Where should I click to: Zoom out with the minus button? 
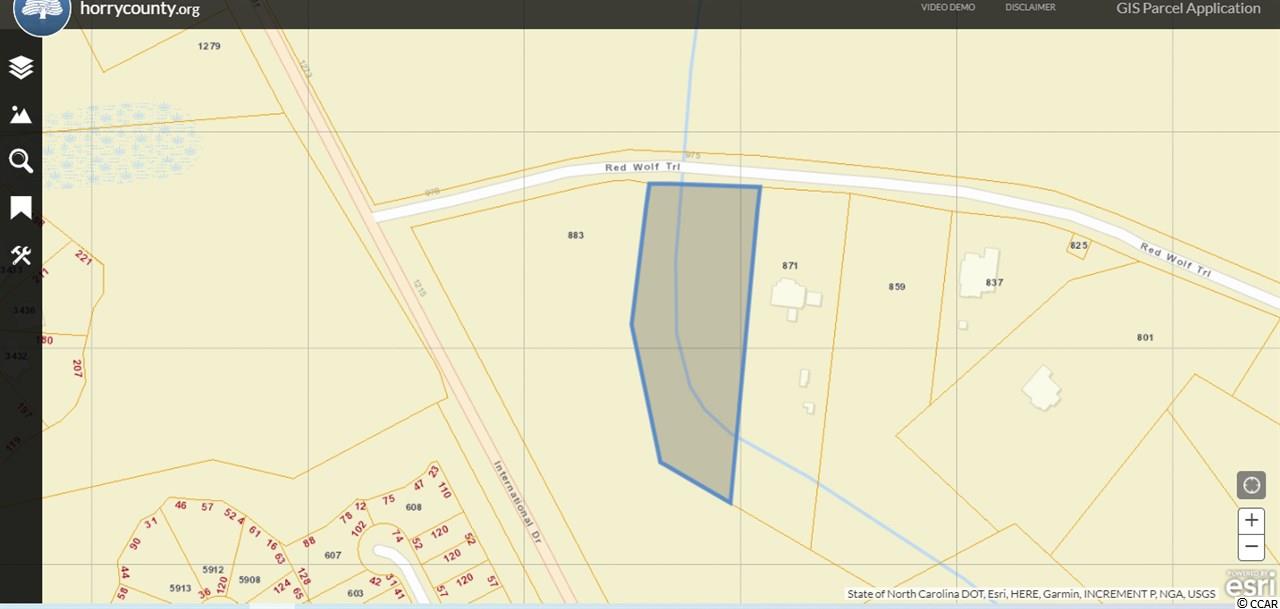coord(1250,547)
